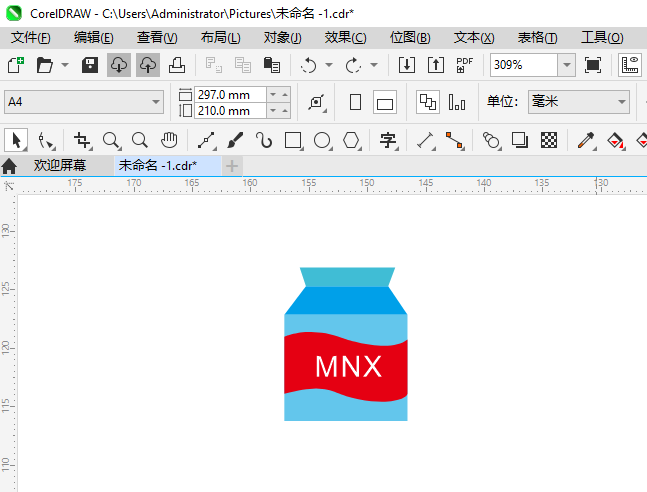Select the Pick arrow tool
This screenshot has height=492, width=647.
coord(16,140)
